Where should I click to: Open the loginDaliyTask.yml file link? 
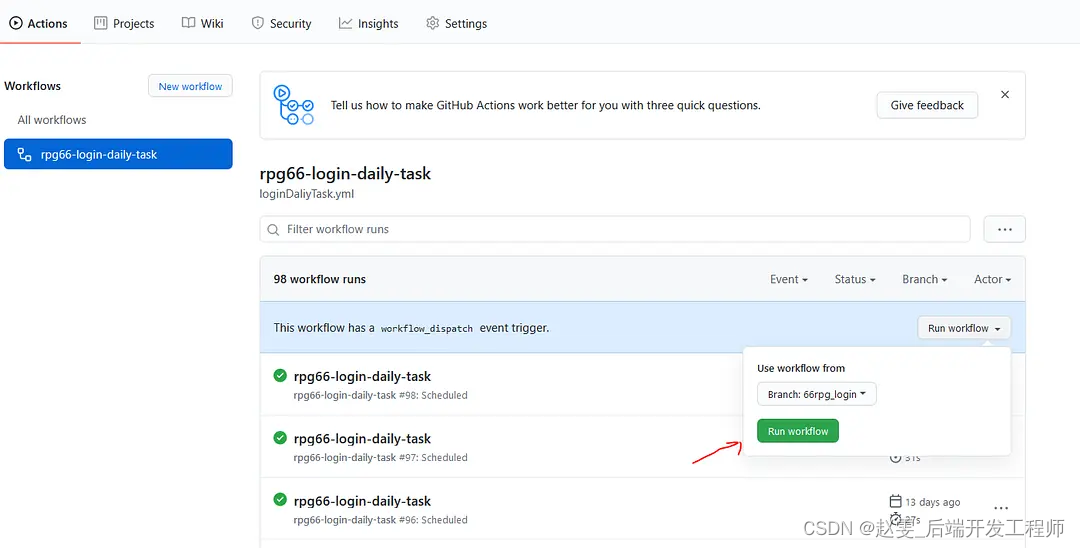pos(307,194)
